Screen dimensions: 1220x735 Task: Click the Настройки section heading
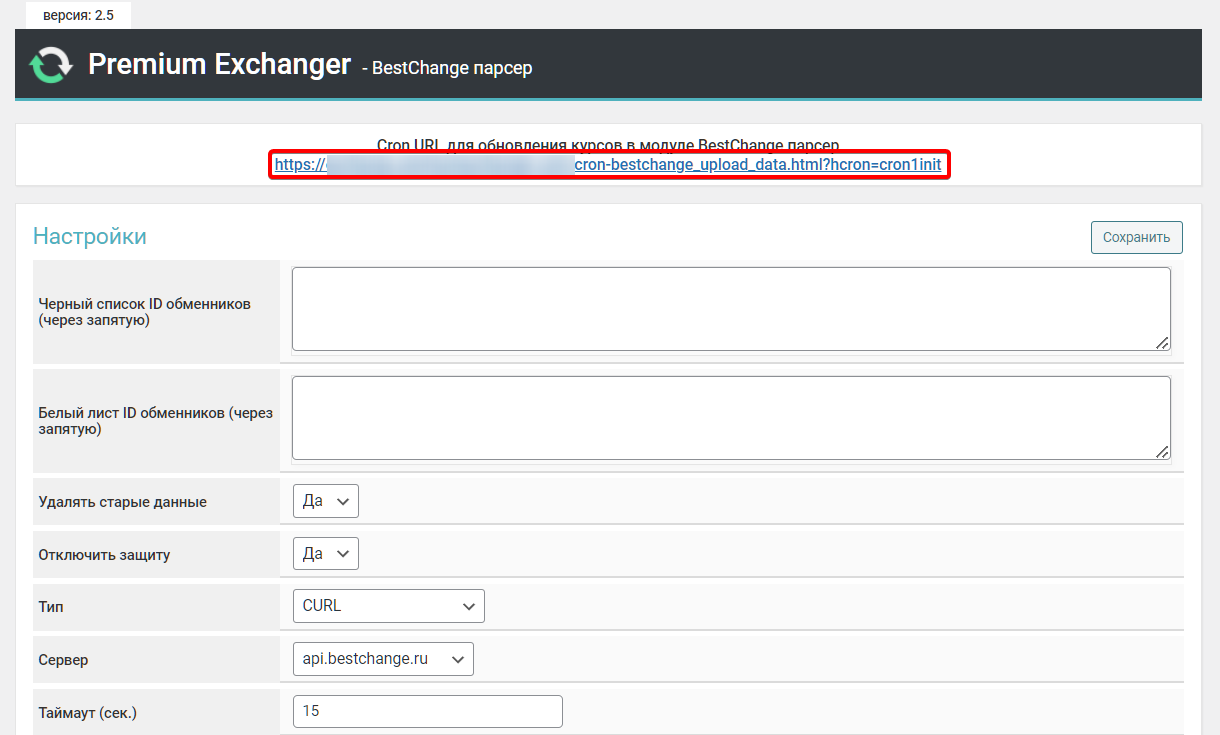click(x=90, y=236)
